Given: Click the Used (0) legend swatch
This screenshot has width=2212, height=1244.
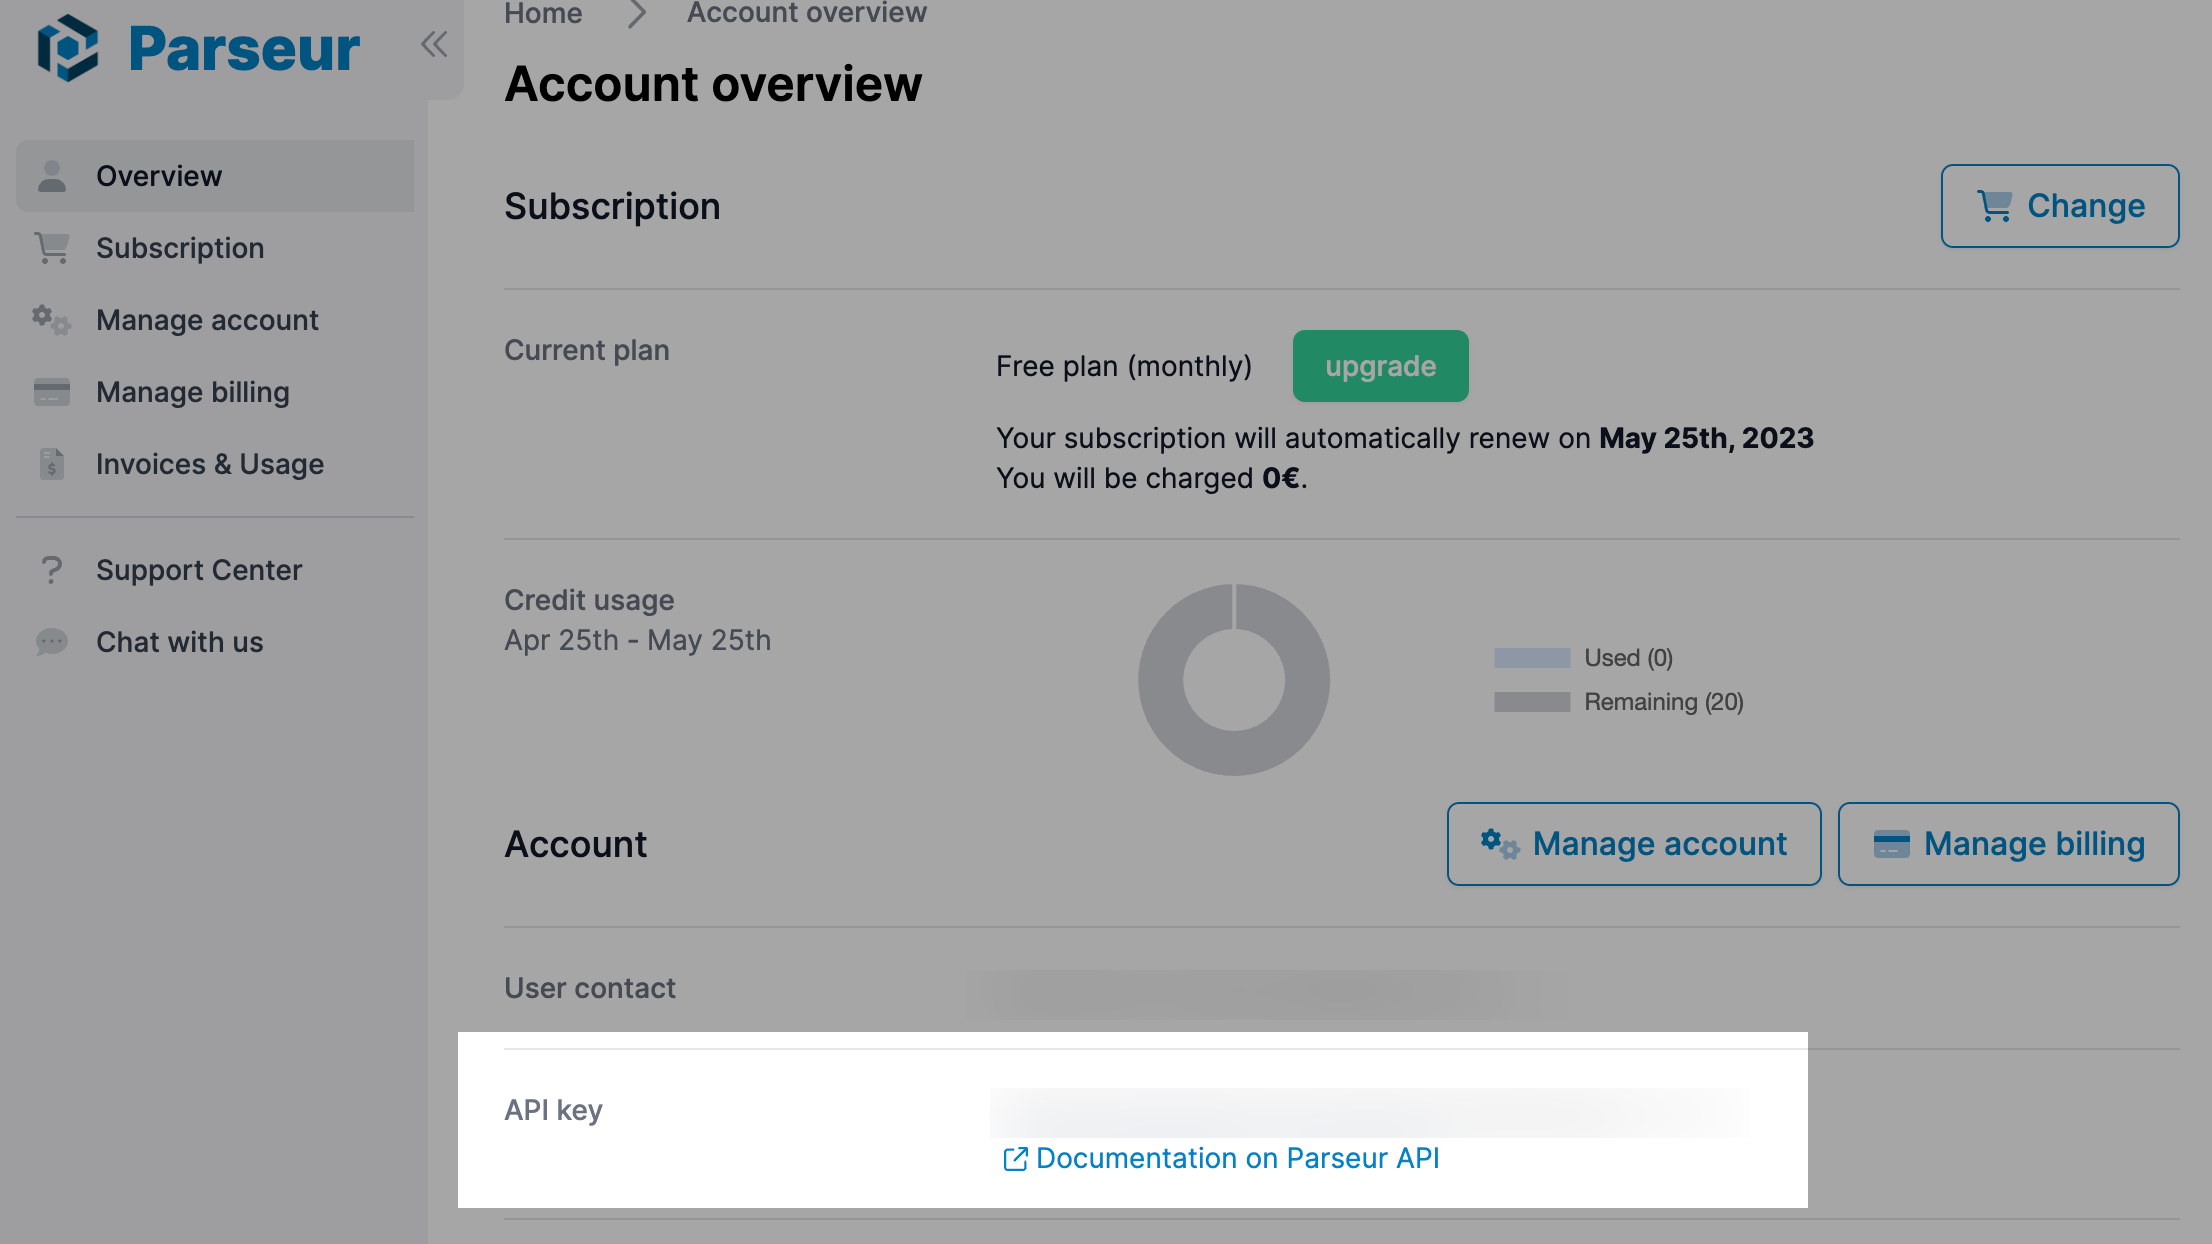Looking at the screenshot, I should tap(1532, 658).
